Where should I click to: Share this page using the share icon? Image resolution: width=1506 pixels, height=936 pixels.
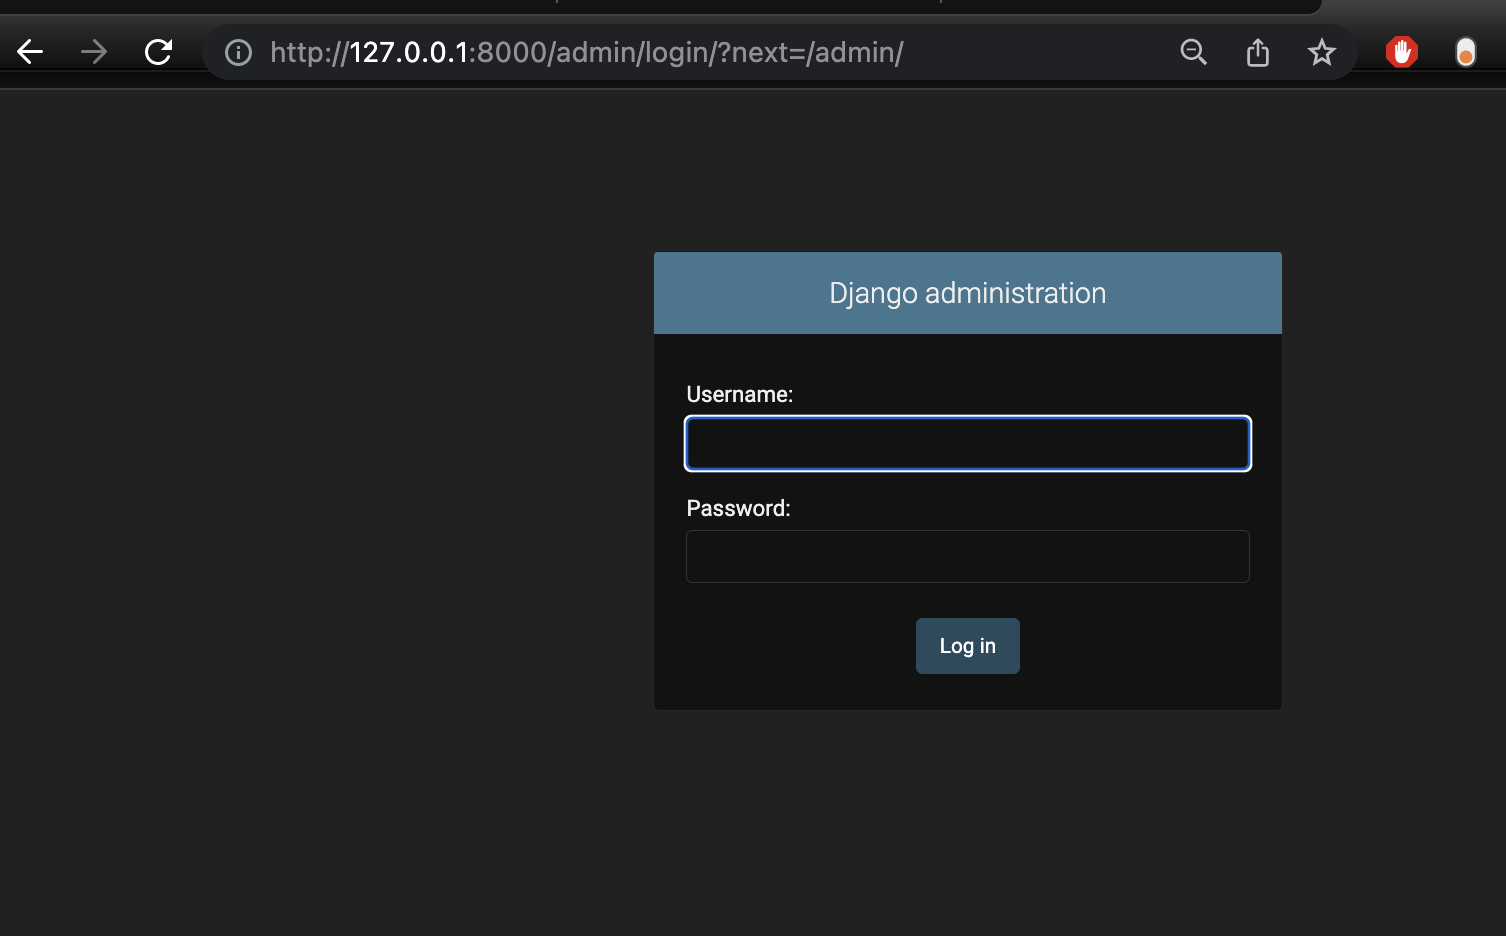[1258, 52]
